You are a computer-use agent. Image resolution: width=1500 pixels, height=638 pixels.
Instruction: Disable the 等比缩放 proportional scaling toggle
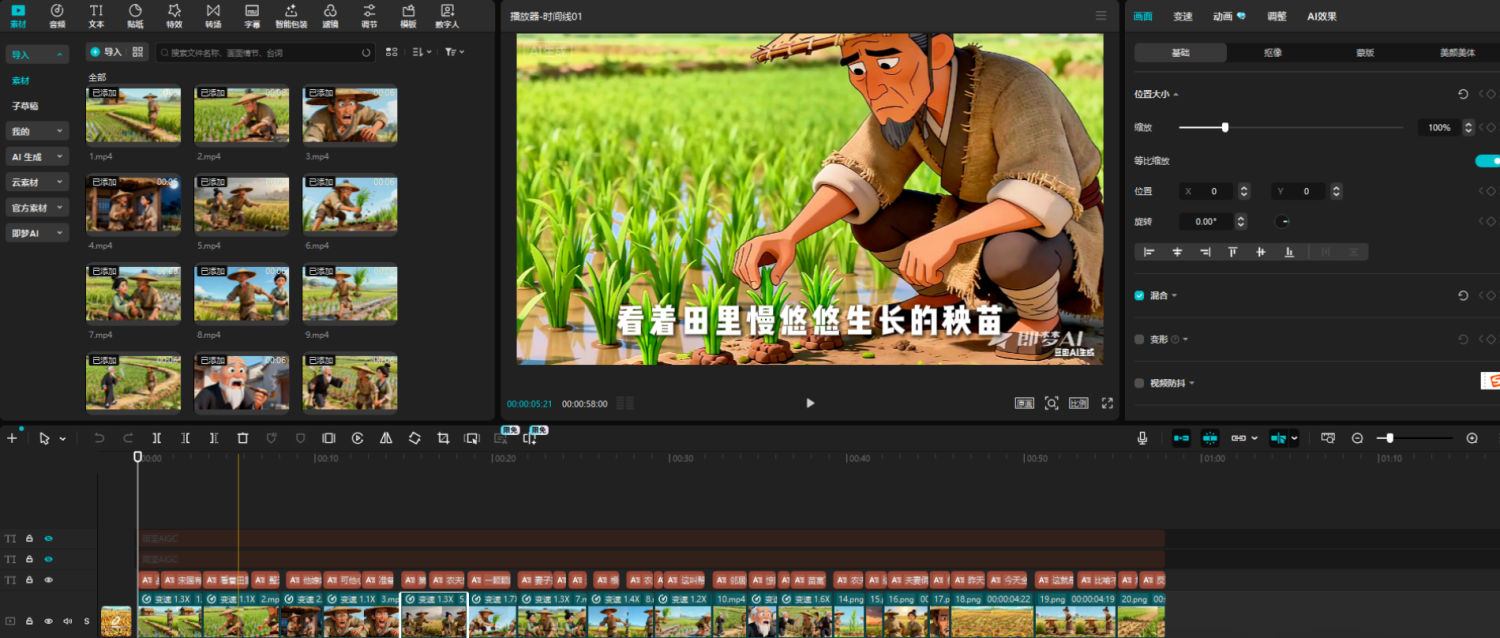pyautogui.click(x=1489, y=160)
